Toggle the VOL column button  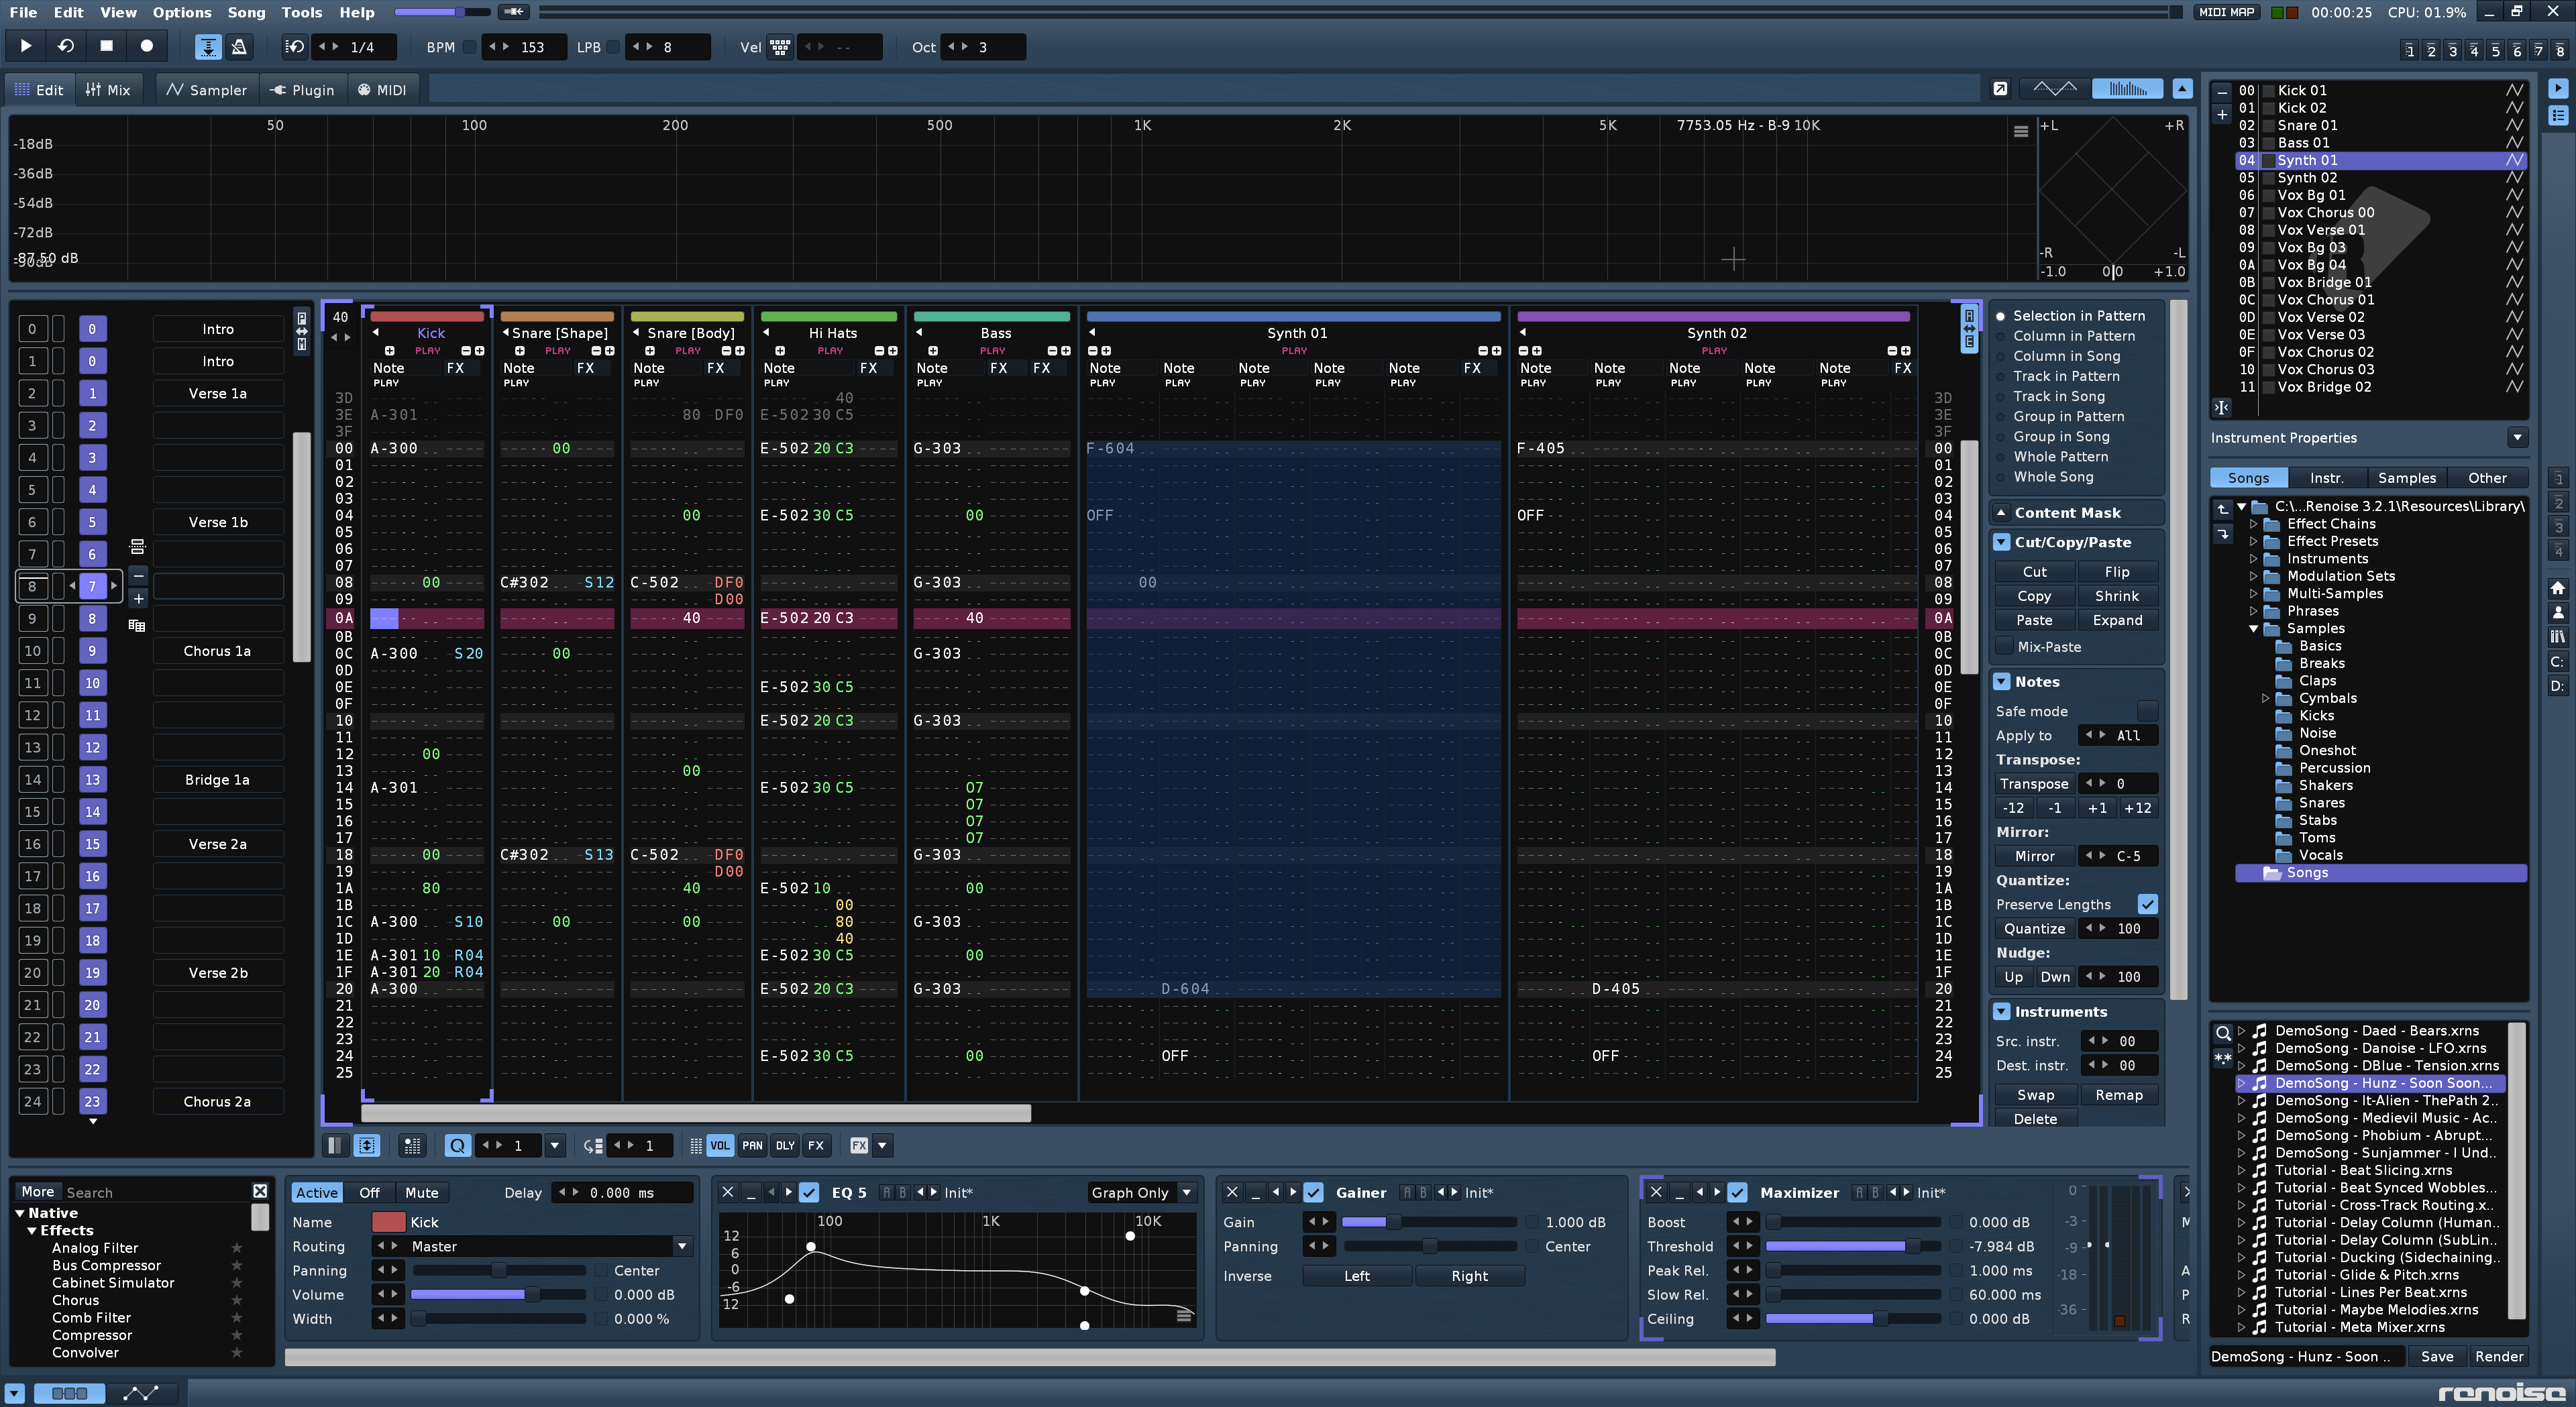click(719, 1146)
